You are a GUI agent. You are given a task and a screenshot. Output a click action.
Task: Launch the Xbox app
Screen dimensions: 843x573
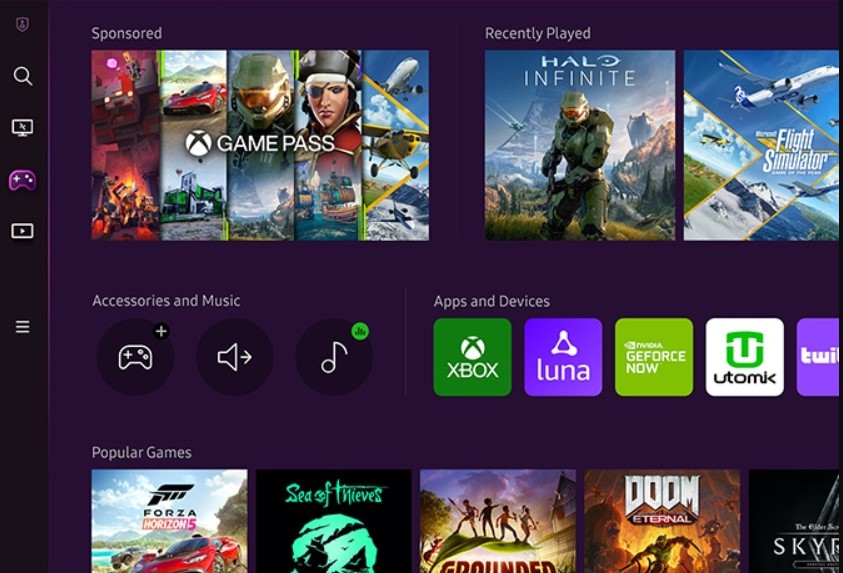[472, 357]
